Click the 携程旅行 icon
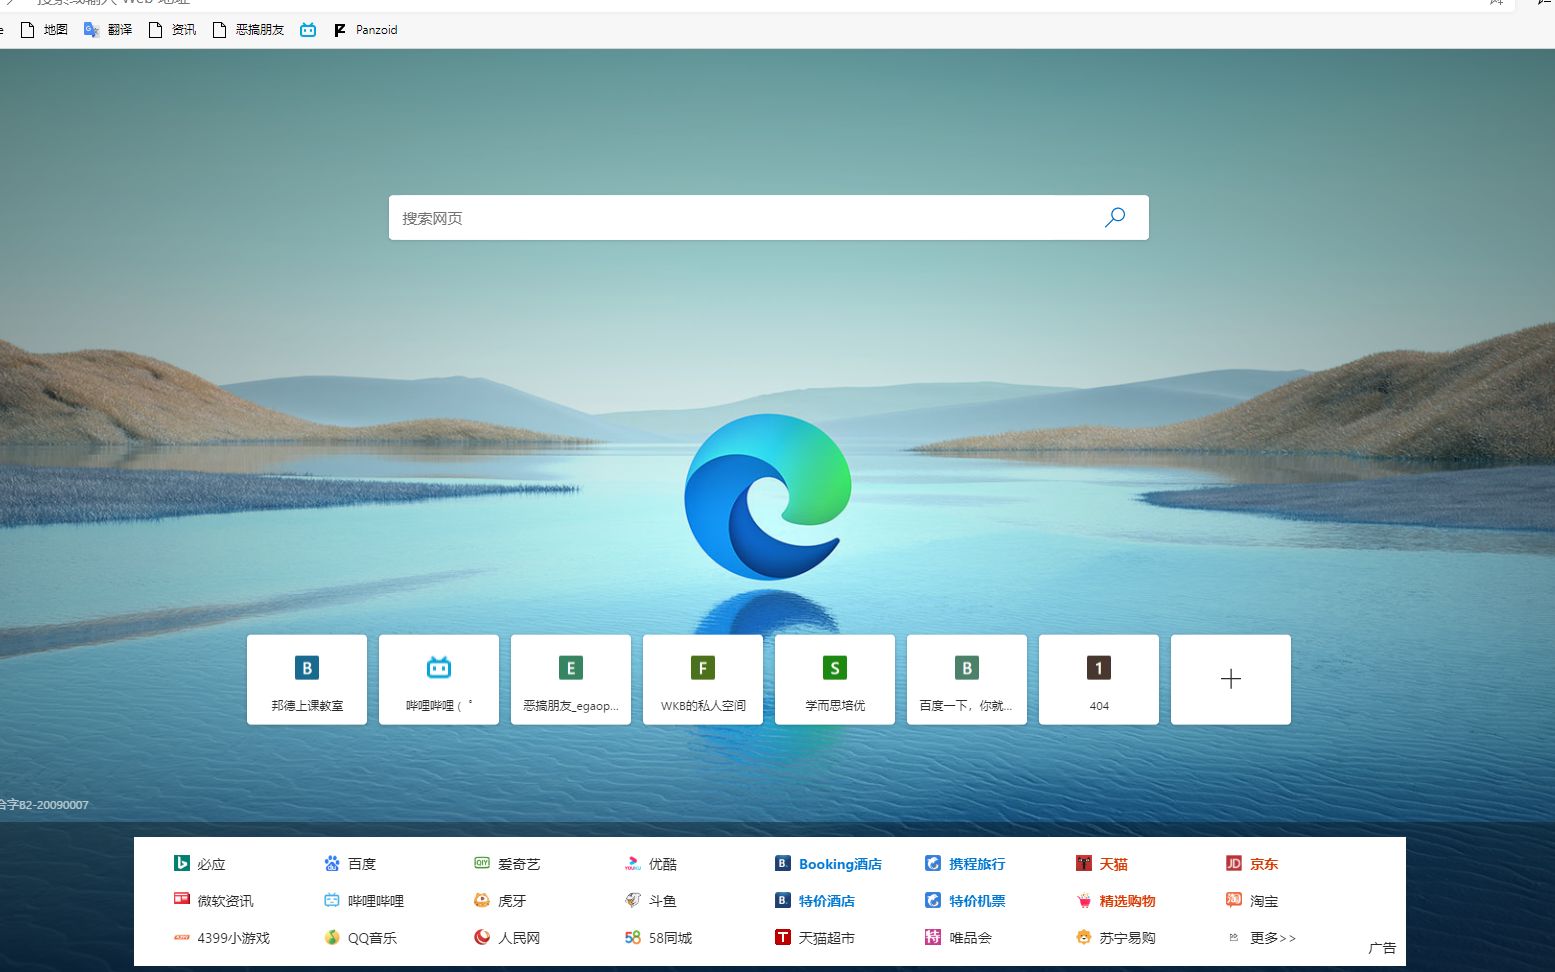 pyautogui.click(x=933, y=863)
